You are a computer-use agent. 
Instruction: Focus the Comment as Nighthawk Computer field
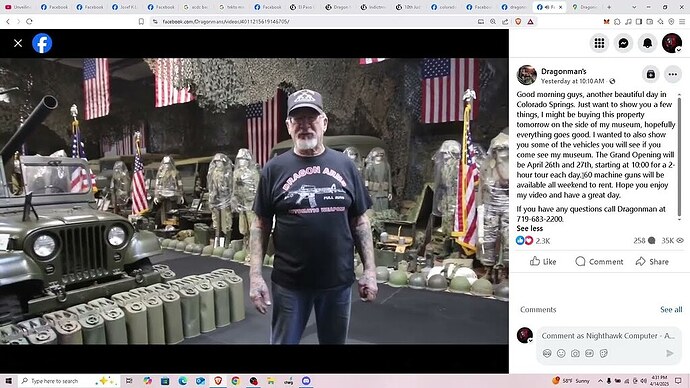pyautogui.click(x=608, y=336)
